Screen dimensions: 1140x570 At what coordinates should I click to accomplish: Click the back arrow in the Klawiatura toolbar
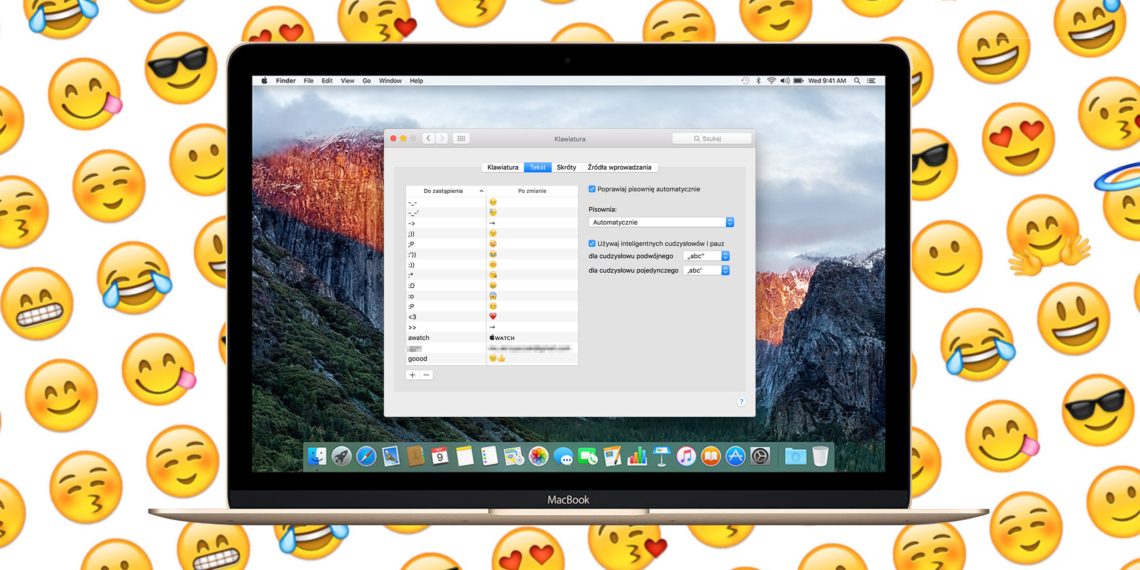point(428,139)
